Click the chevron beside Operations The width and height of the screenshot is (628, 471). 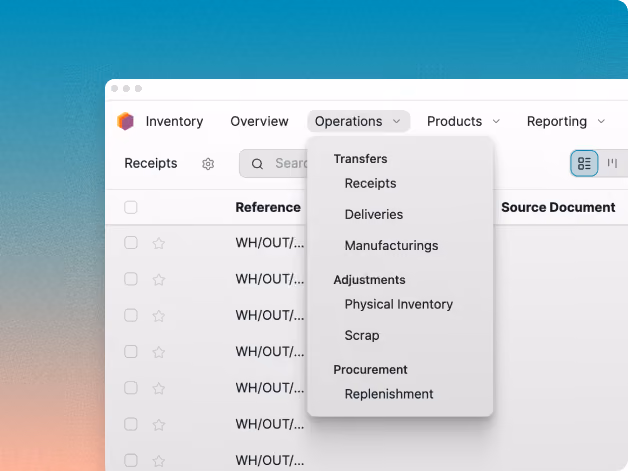point(397,121)
